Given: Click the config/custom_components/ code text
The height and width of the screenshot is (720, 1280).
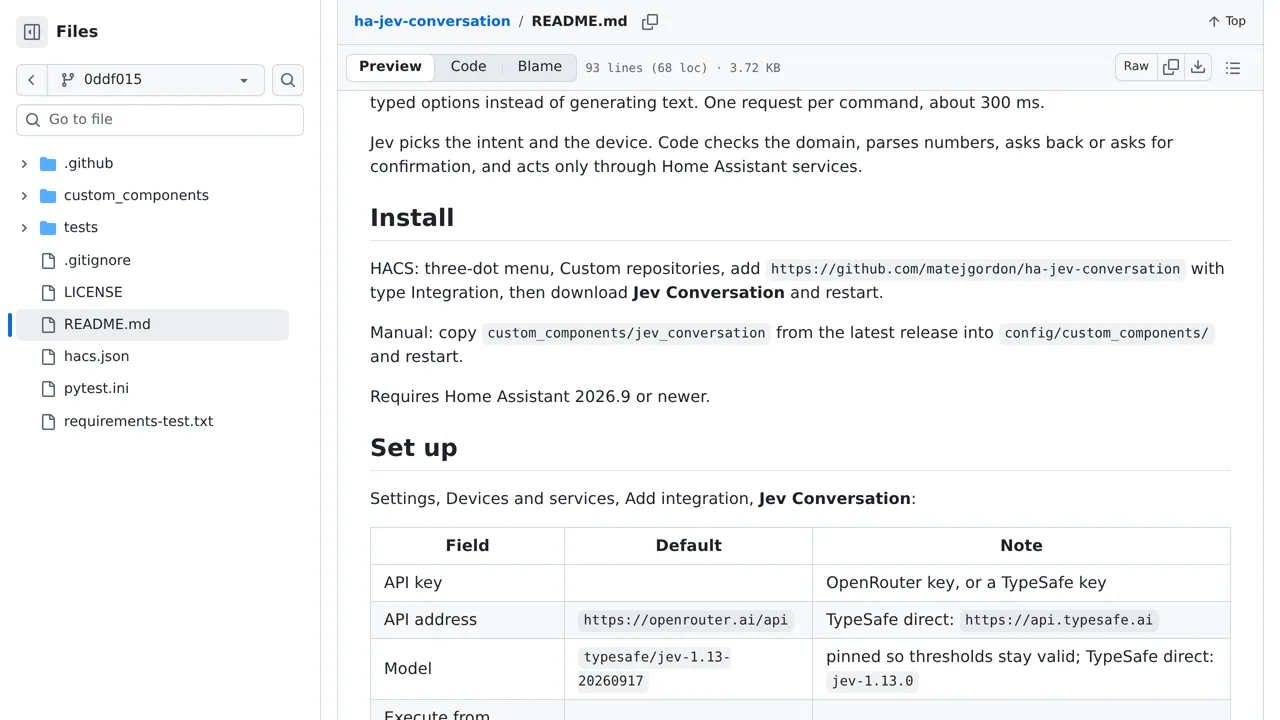Looking at the screenshot, I should click(1106, 333).
